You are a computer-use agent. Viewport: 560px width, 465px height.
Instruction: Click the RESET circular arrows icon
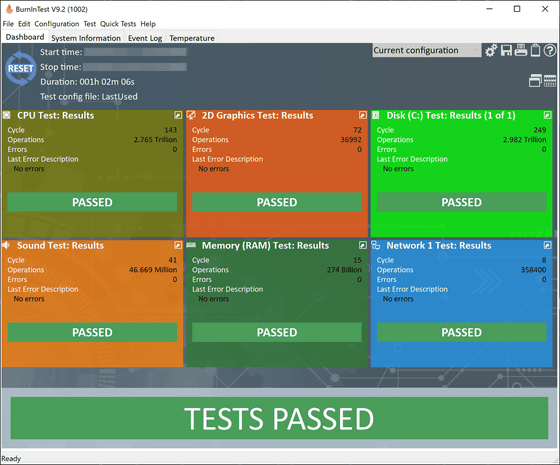[20, 68]
